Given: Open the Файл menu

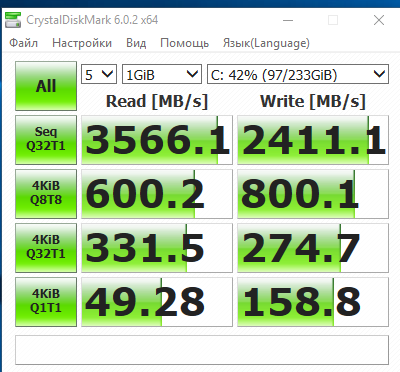Looking at the screenshot, I should tap(24, 43).
